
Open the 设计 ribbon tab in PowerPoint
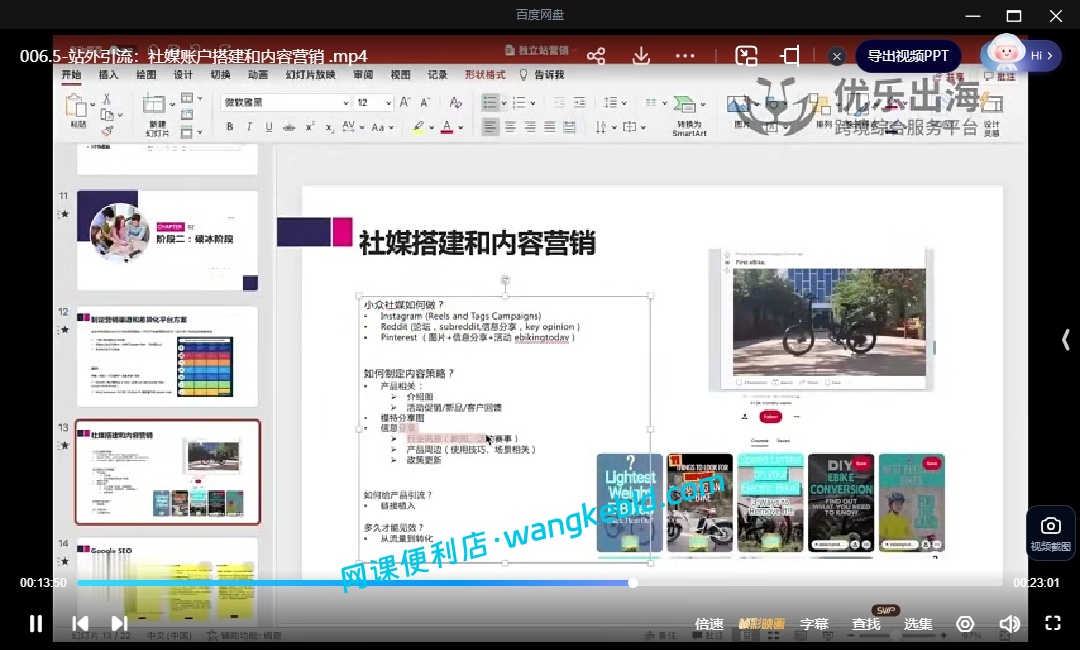(183, 74)
